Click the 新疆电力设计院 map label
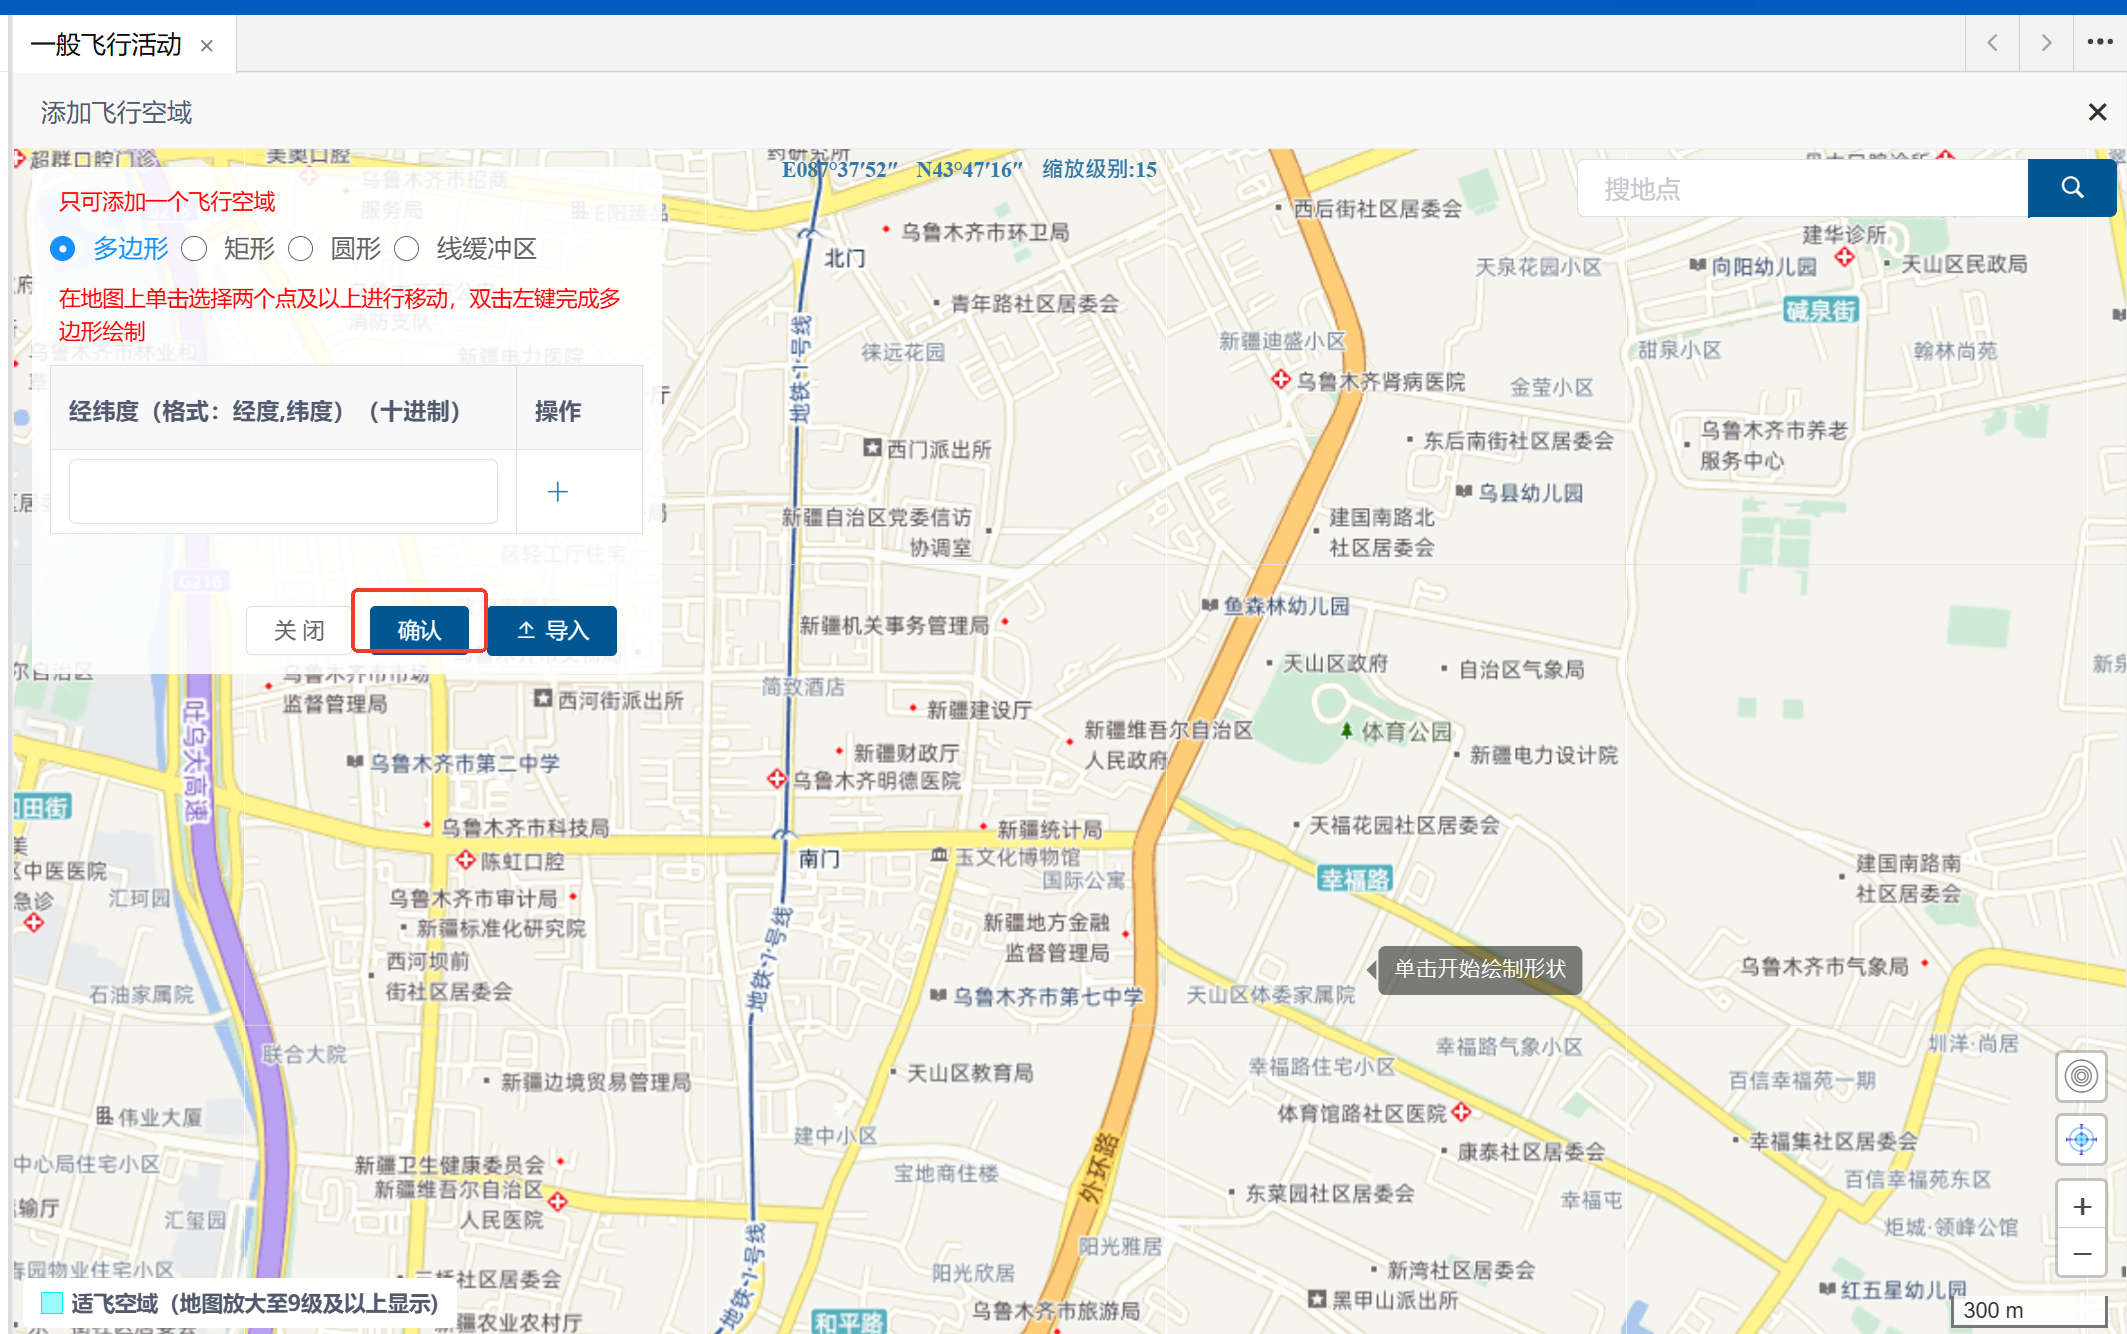This screenshot has width=2127, height=1334. 1543,755
